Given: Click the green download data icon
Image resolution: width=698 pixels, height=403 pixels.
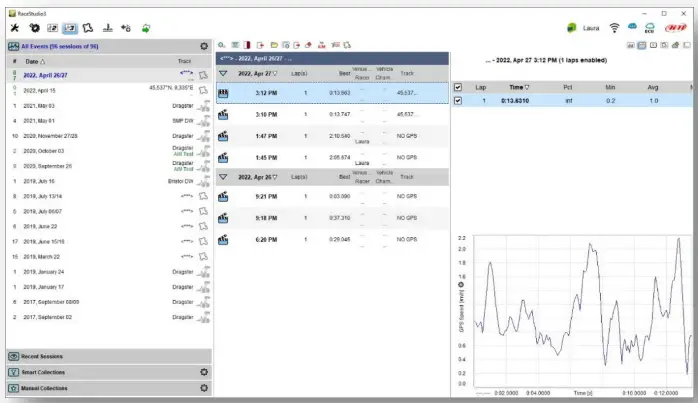Looking at the screenshot, I should click(146, 28).
